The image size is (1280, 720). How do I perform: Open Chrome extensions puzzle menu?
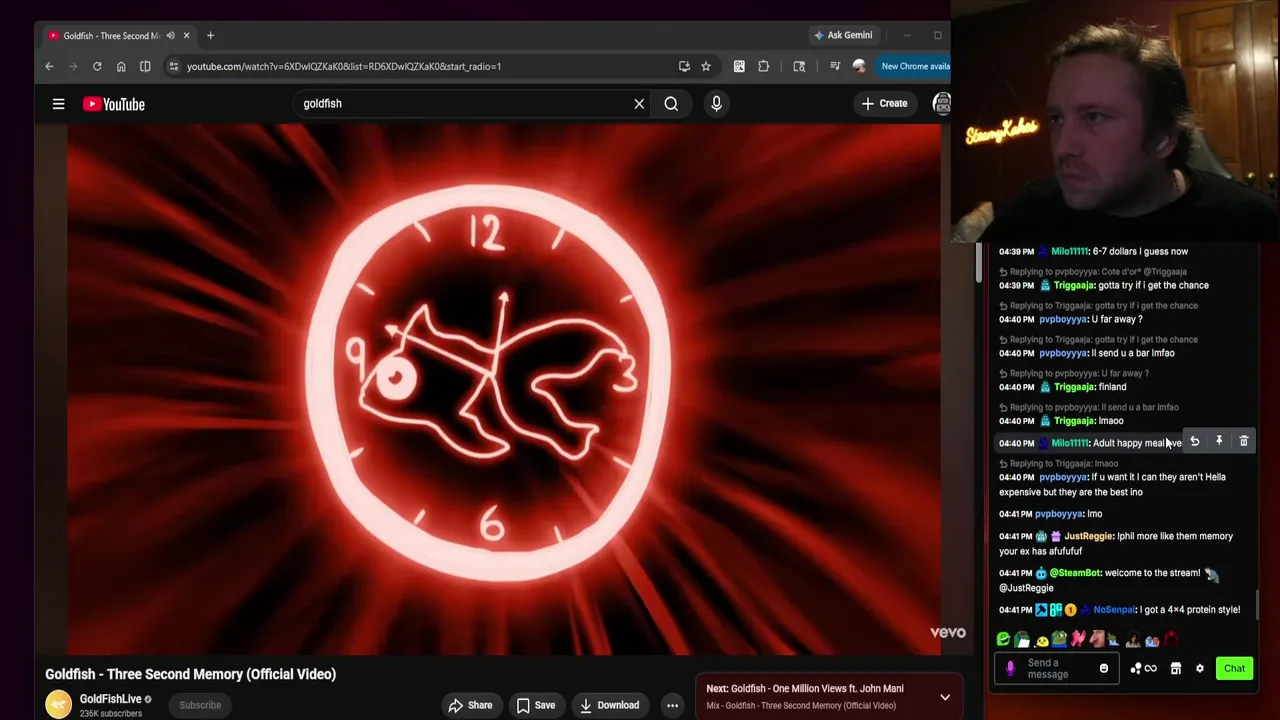pos(764,66)
